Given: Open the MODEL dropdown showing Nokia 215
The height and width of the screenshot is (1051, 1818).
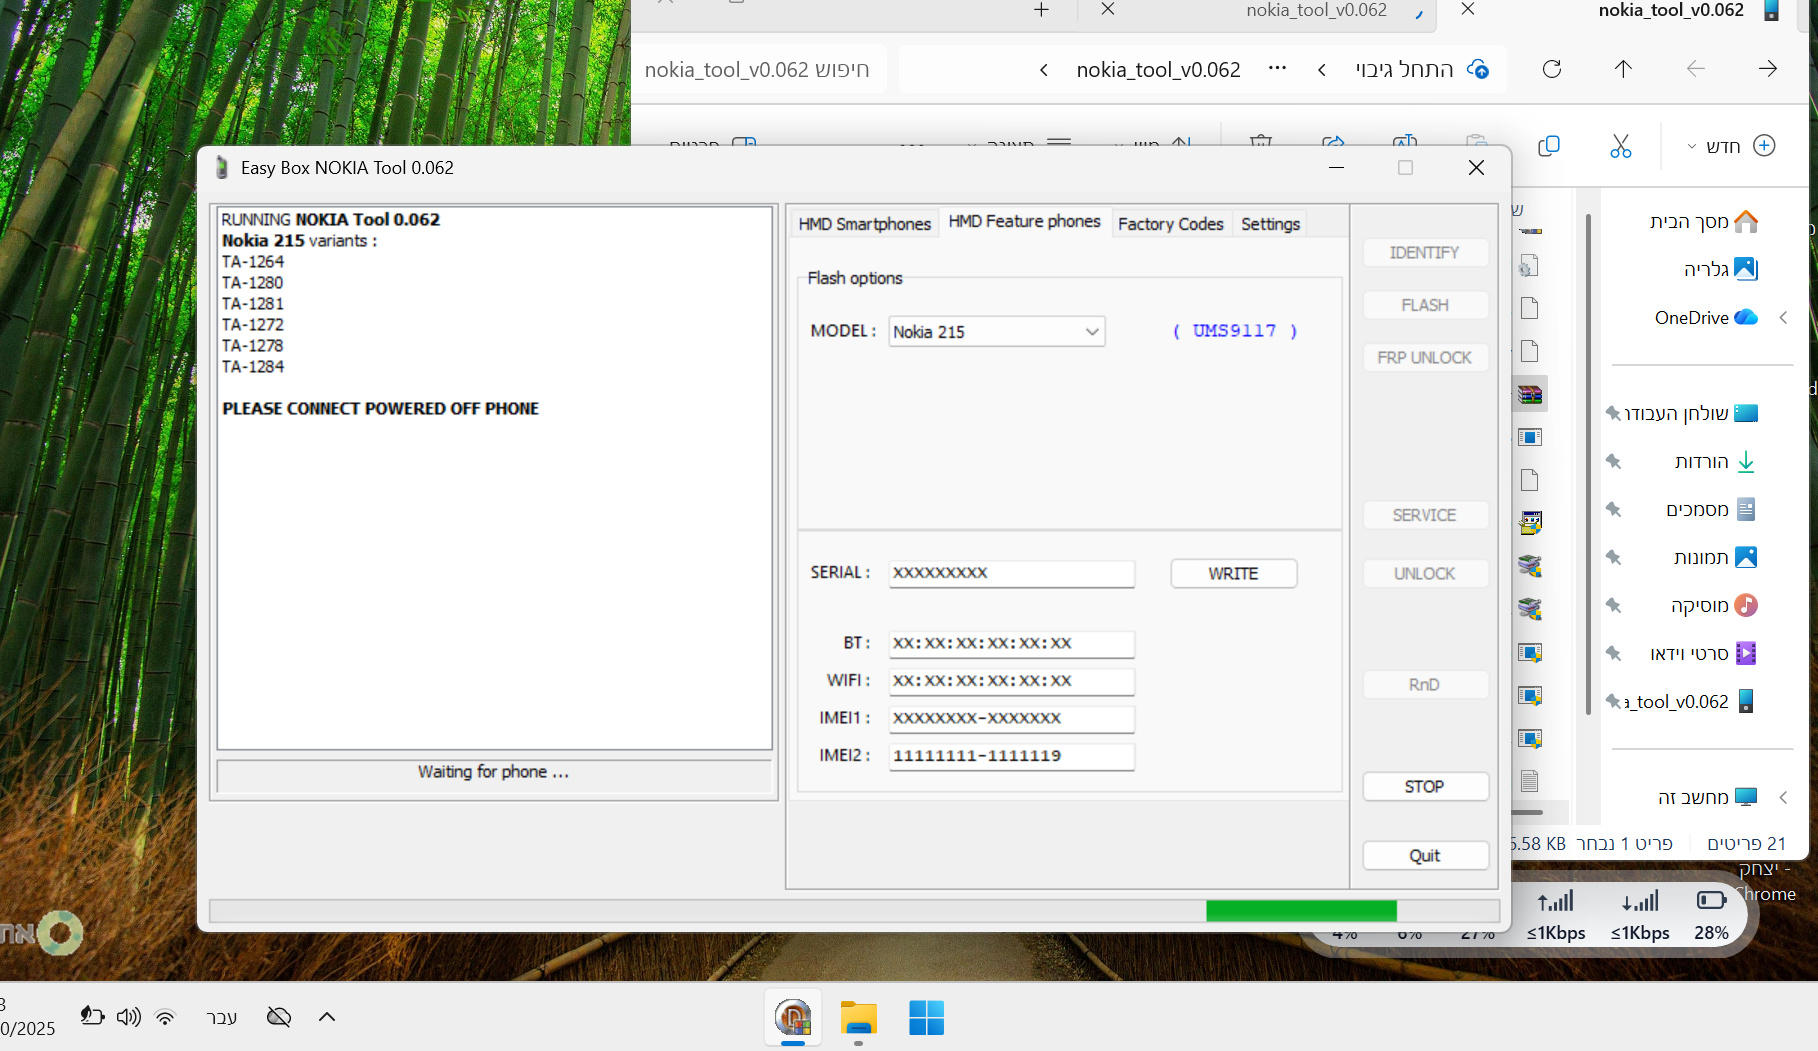Looking at the screenshot, I should pyautogui.click(x=996, y=332).
